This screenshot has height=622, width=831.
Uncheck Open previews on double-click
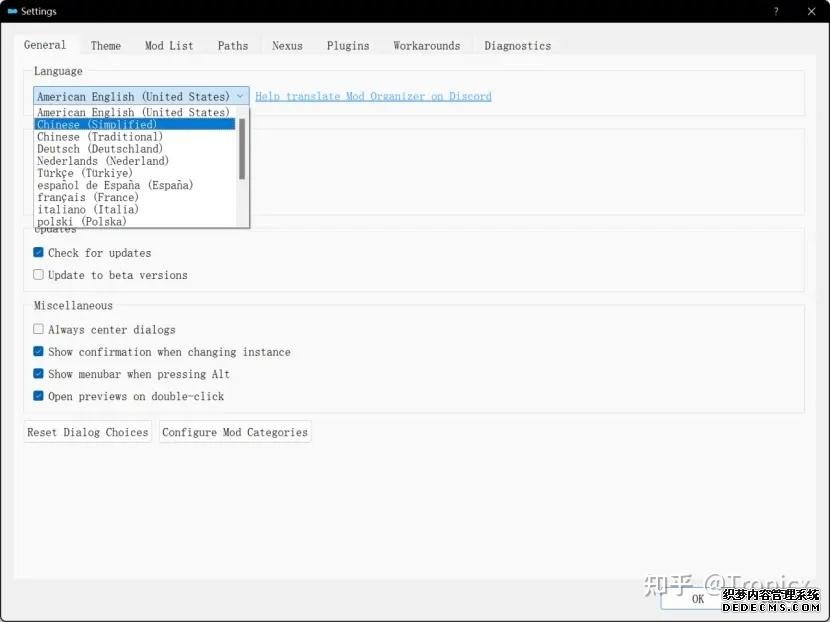[x=39, y=396]
